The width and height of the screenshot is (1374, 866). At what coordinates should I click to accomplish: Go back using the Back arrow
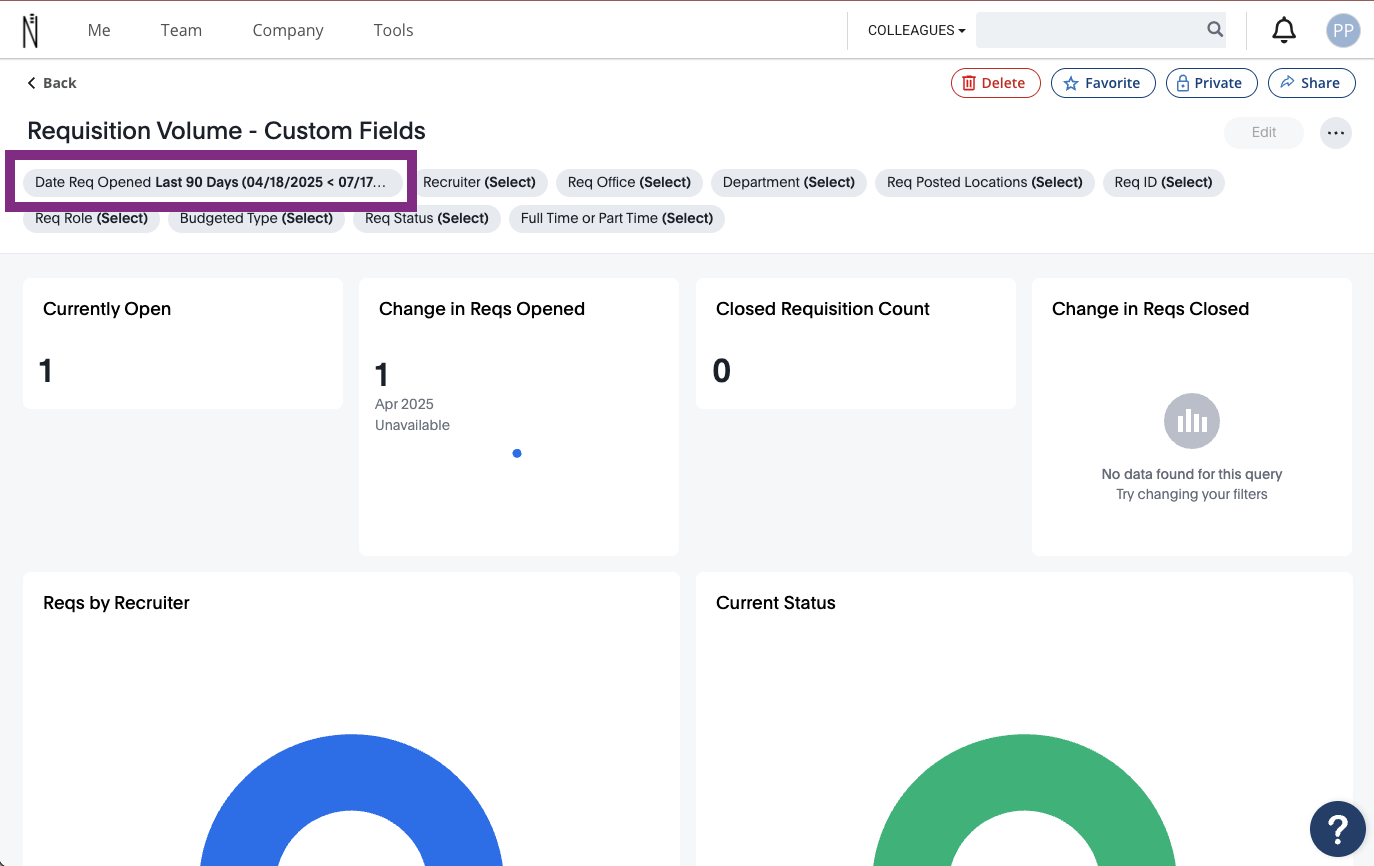pos(52,83)
